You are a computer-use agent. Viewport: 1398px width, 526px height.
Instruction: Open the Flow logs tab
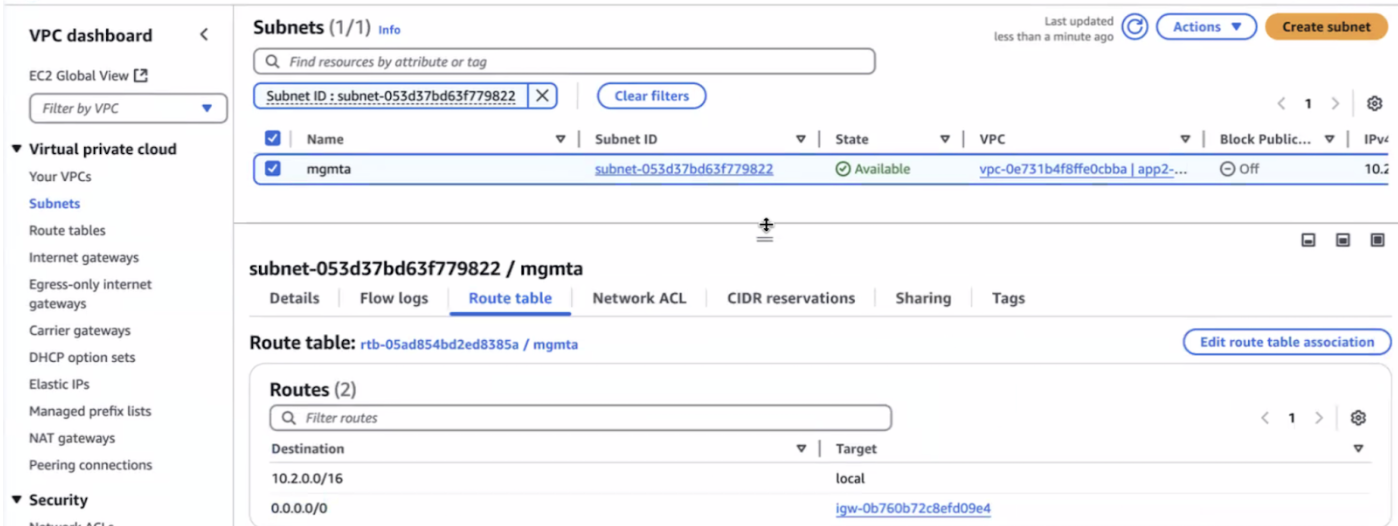click(394, 298)
